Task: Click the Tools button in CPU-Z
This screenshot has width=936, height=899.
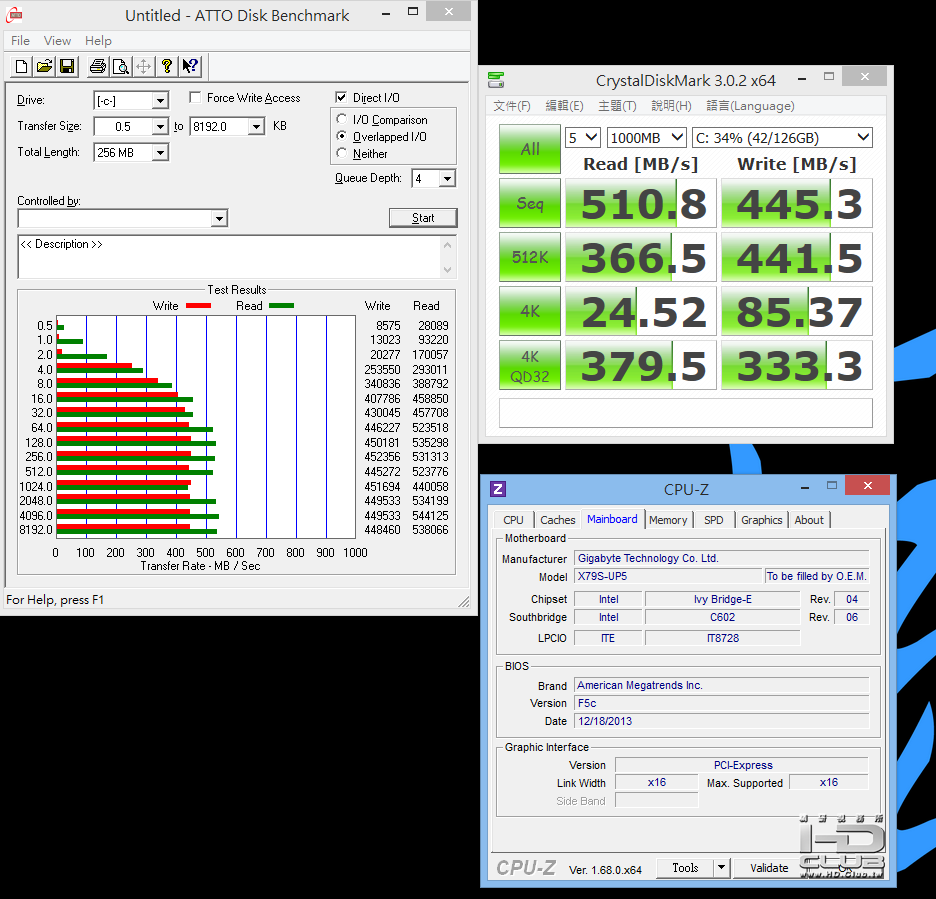Action: click(x=685, y=867)
